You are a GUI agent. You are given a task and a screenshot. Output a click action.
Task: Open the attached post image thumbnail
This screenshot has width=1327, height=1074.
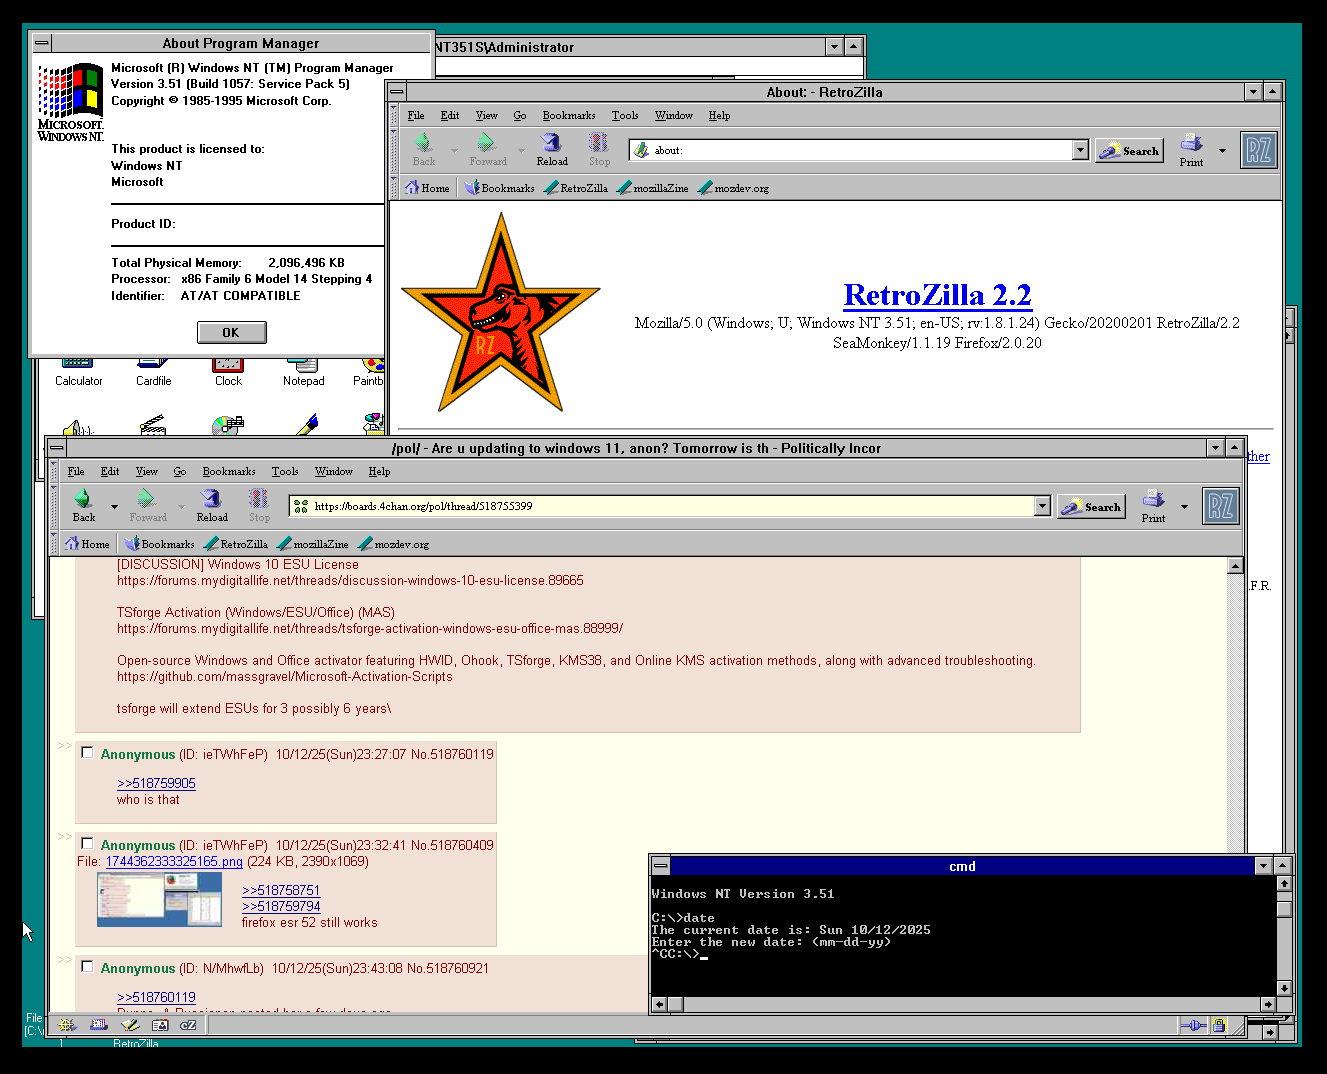click(x=159, y=898)
